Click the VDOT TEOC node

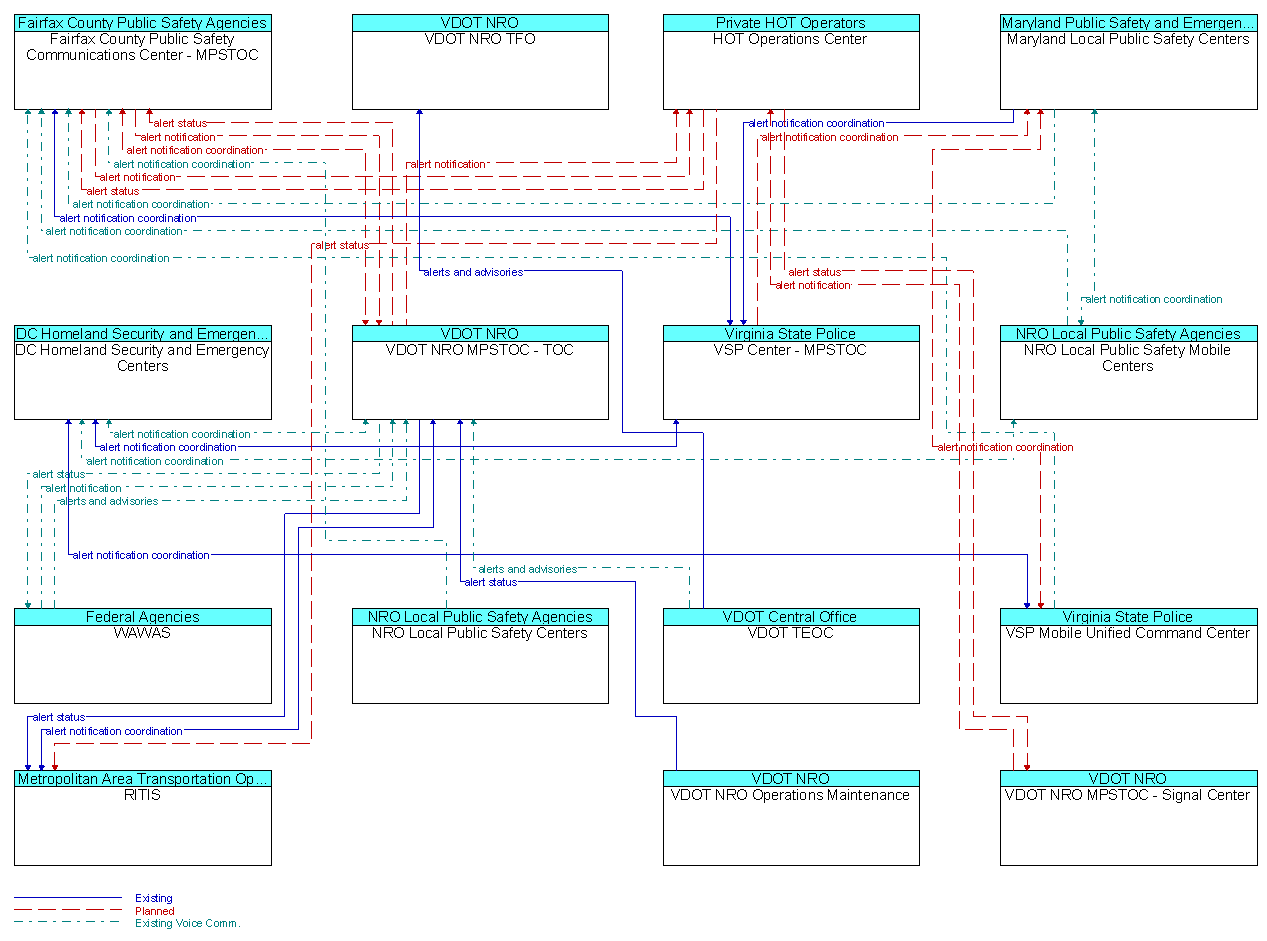pos(791,656)
